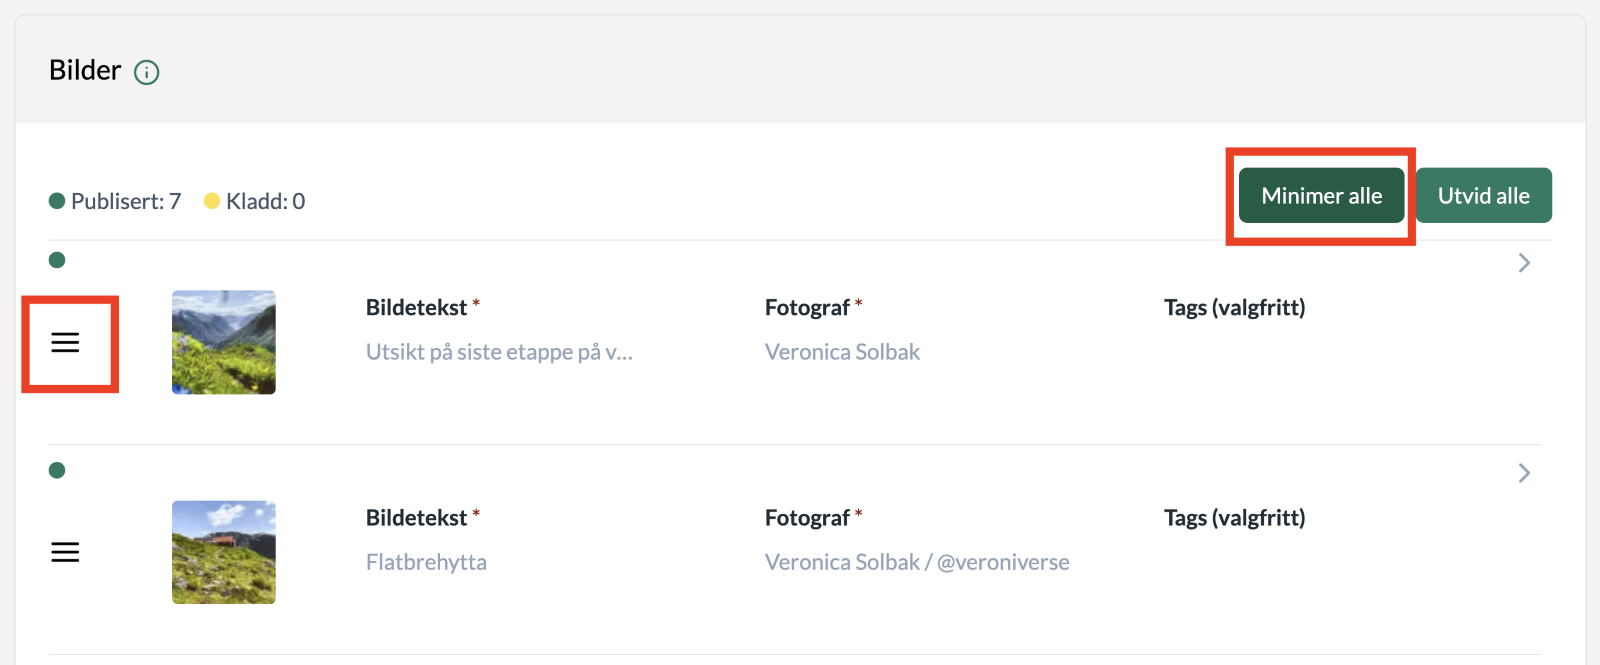Click the Tags (valgfritt) area in the first row
Viewport: 1600px width, 665px height.
click(1234, 308)
